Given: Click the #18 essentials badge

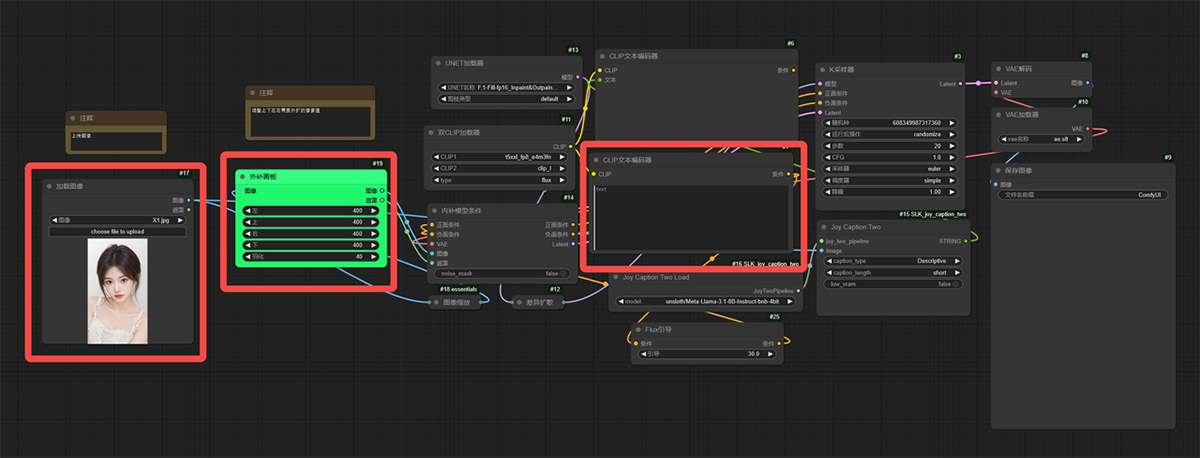Looking at the screenshot, I should click(457, 288).
